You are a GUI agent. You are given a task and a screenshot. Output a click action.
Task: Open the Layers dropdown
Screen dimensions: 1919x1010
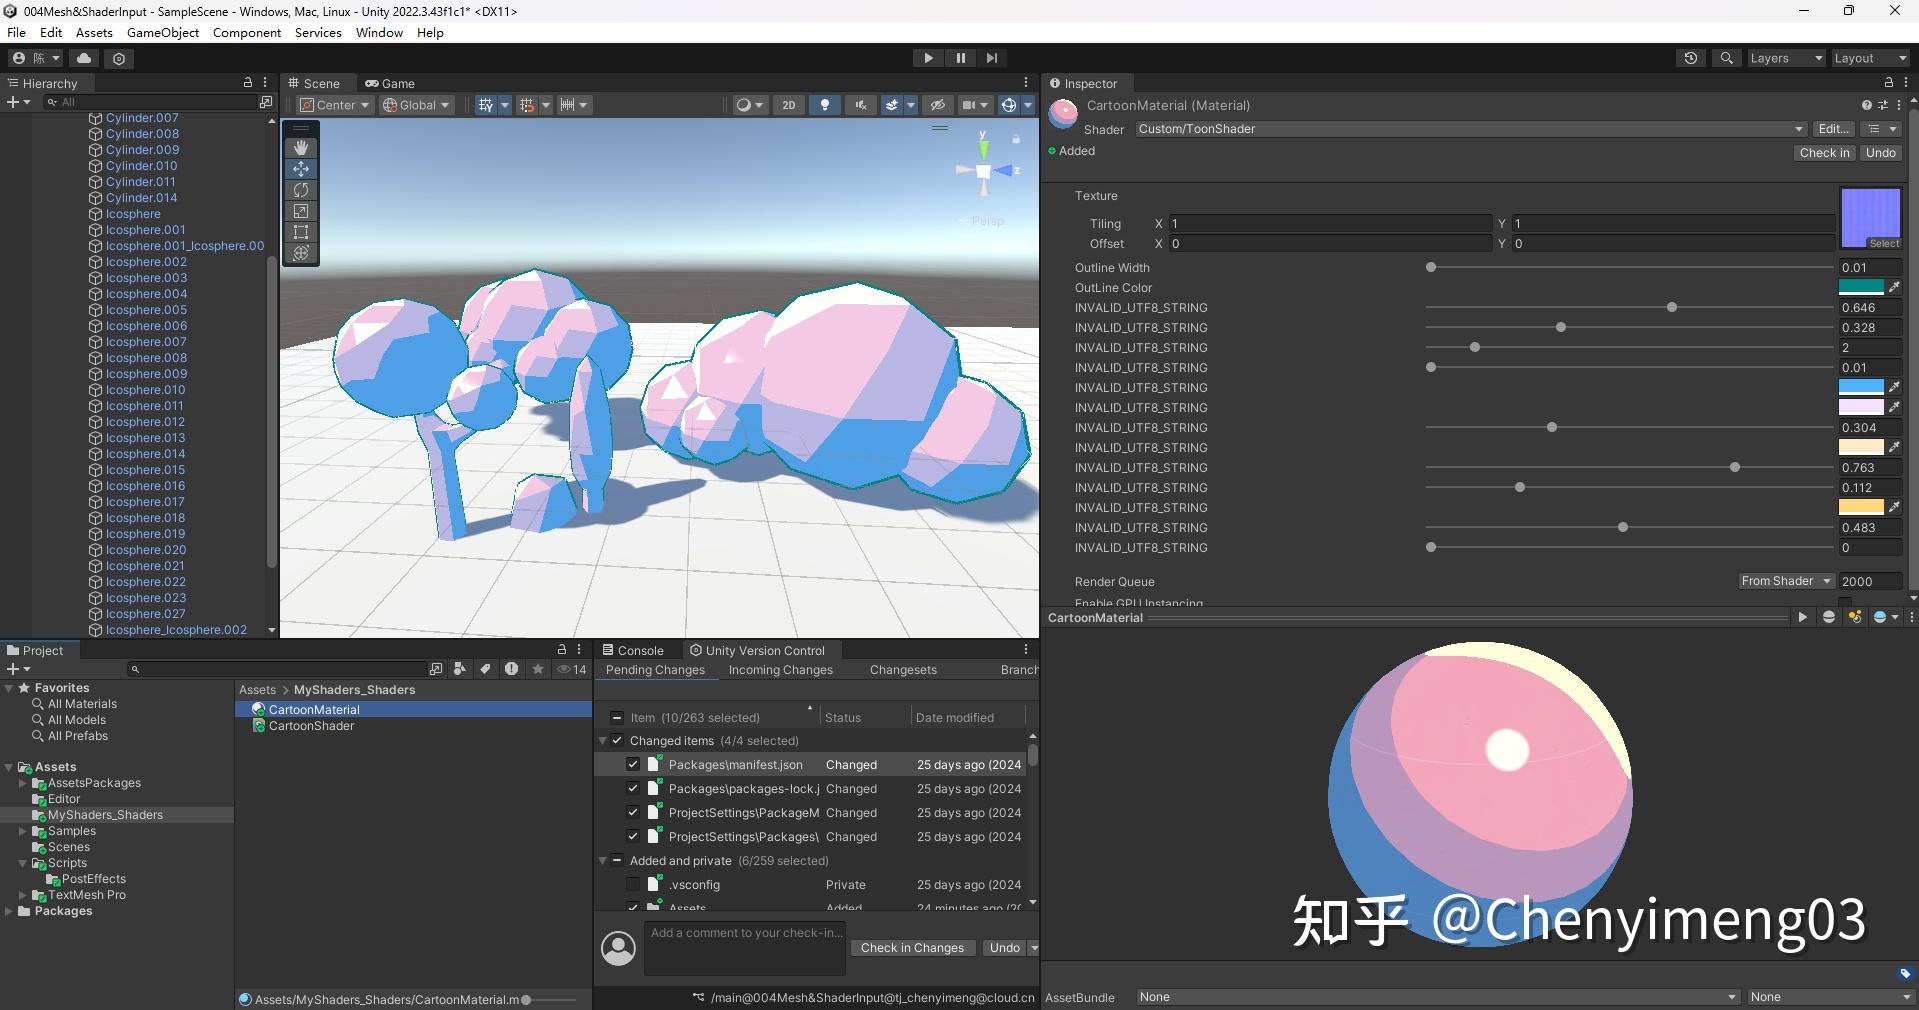click(1784, 57)
